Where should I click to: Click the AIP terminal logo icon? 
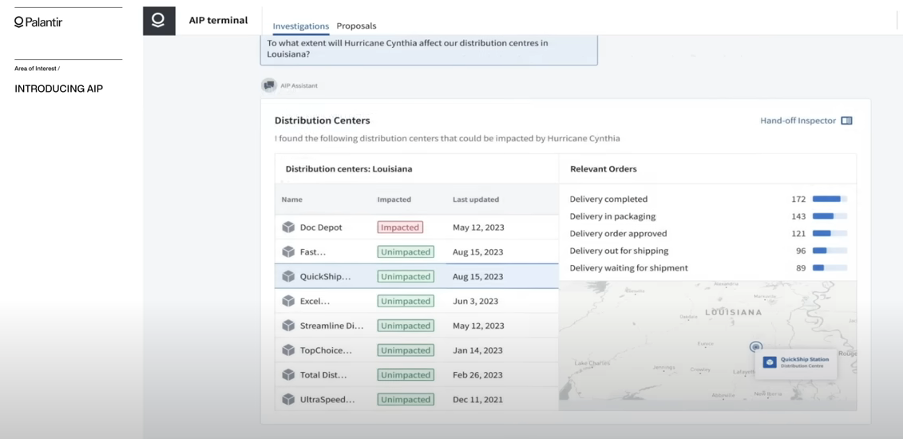159,21
